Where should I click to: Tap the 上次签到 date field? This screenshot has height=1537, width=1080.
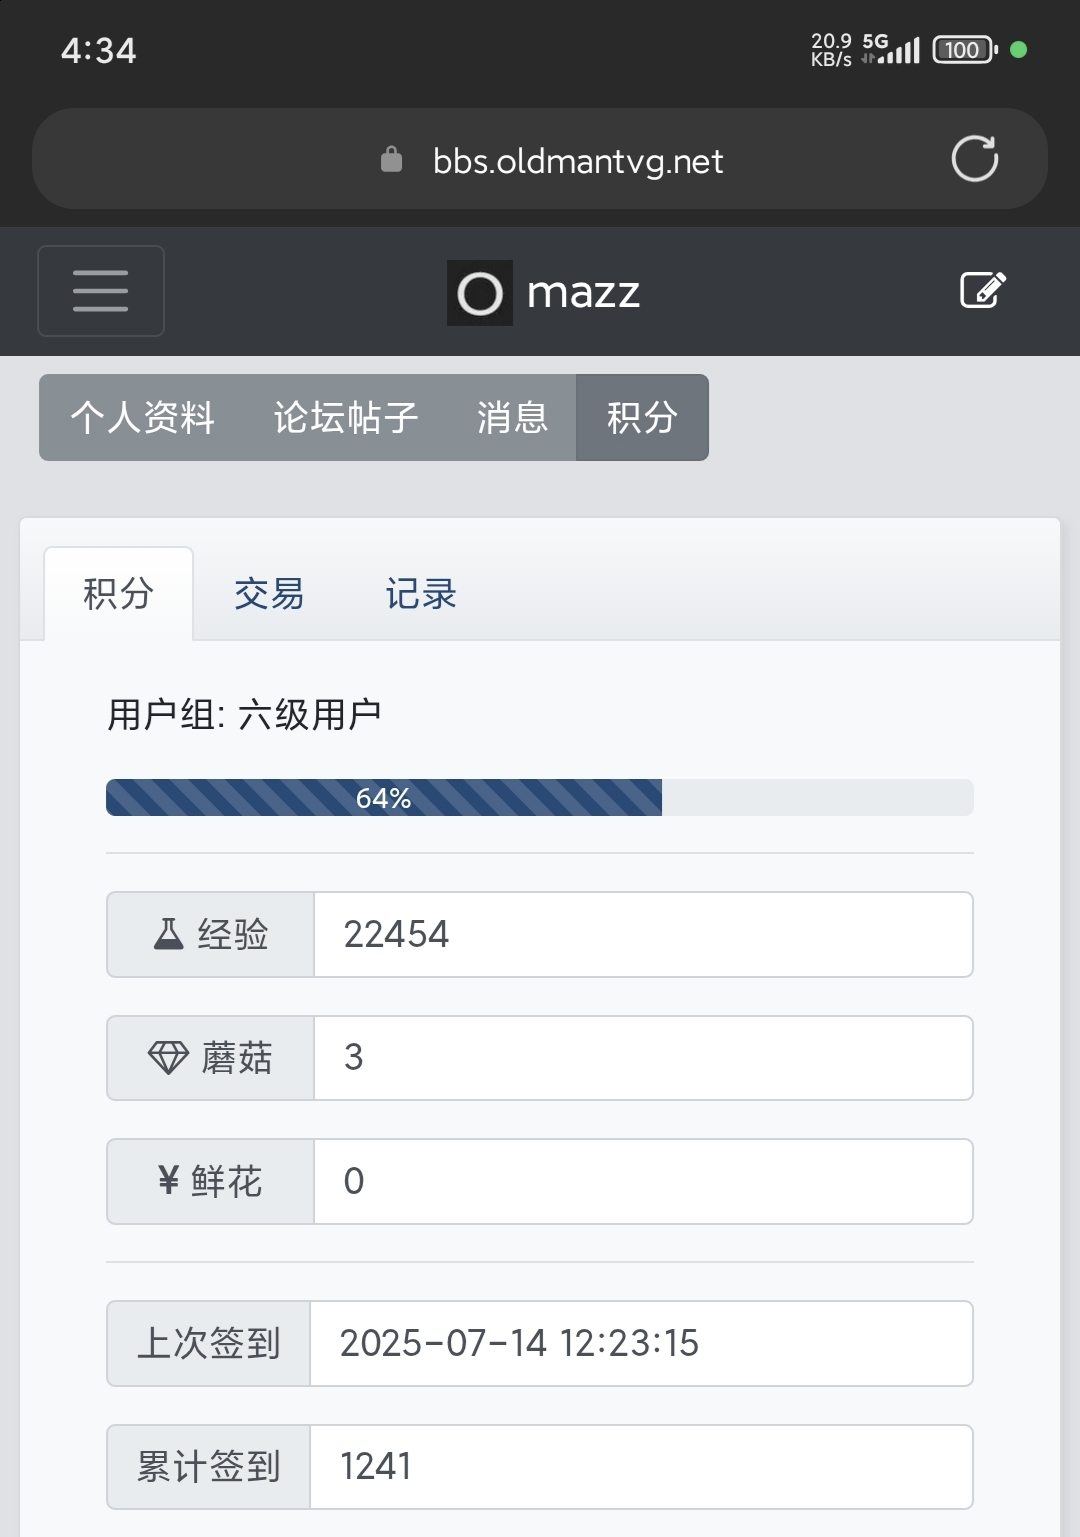click(641, 1343)
